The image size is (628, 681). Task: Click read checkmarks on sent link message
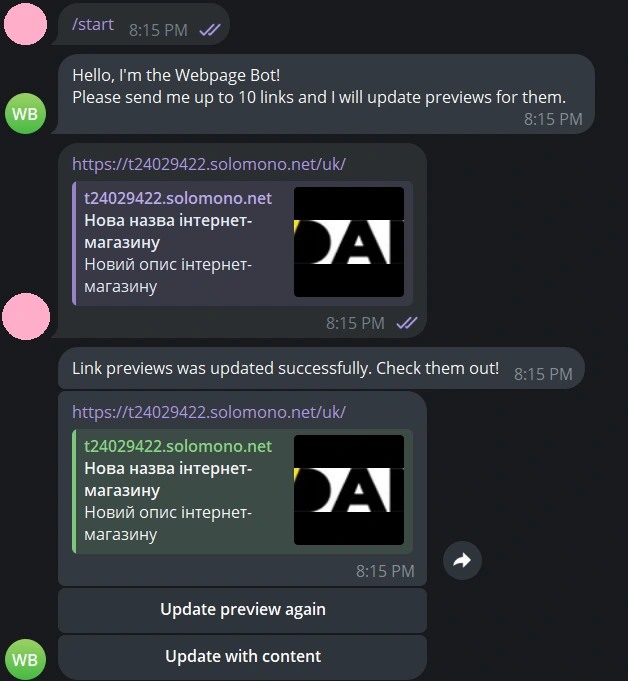[407, 323]
